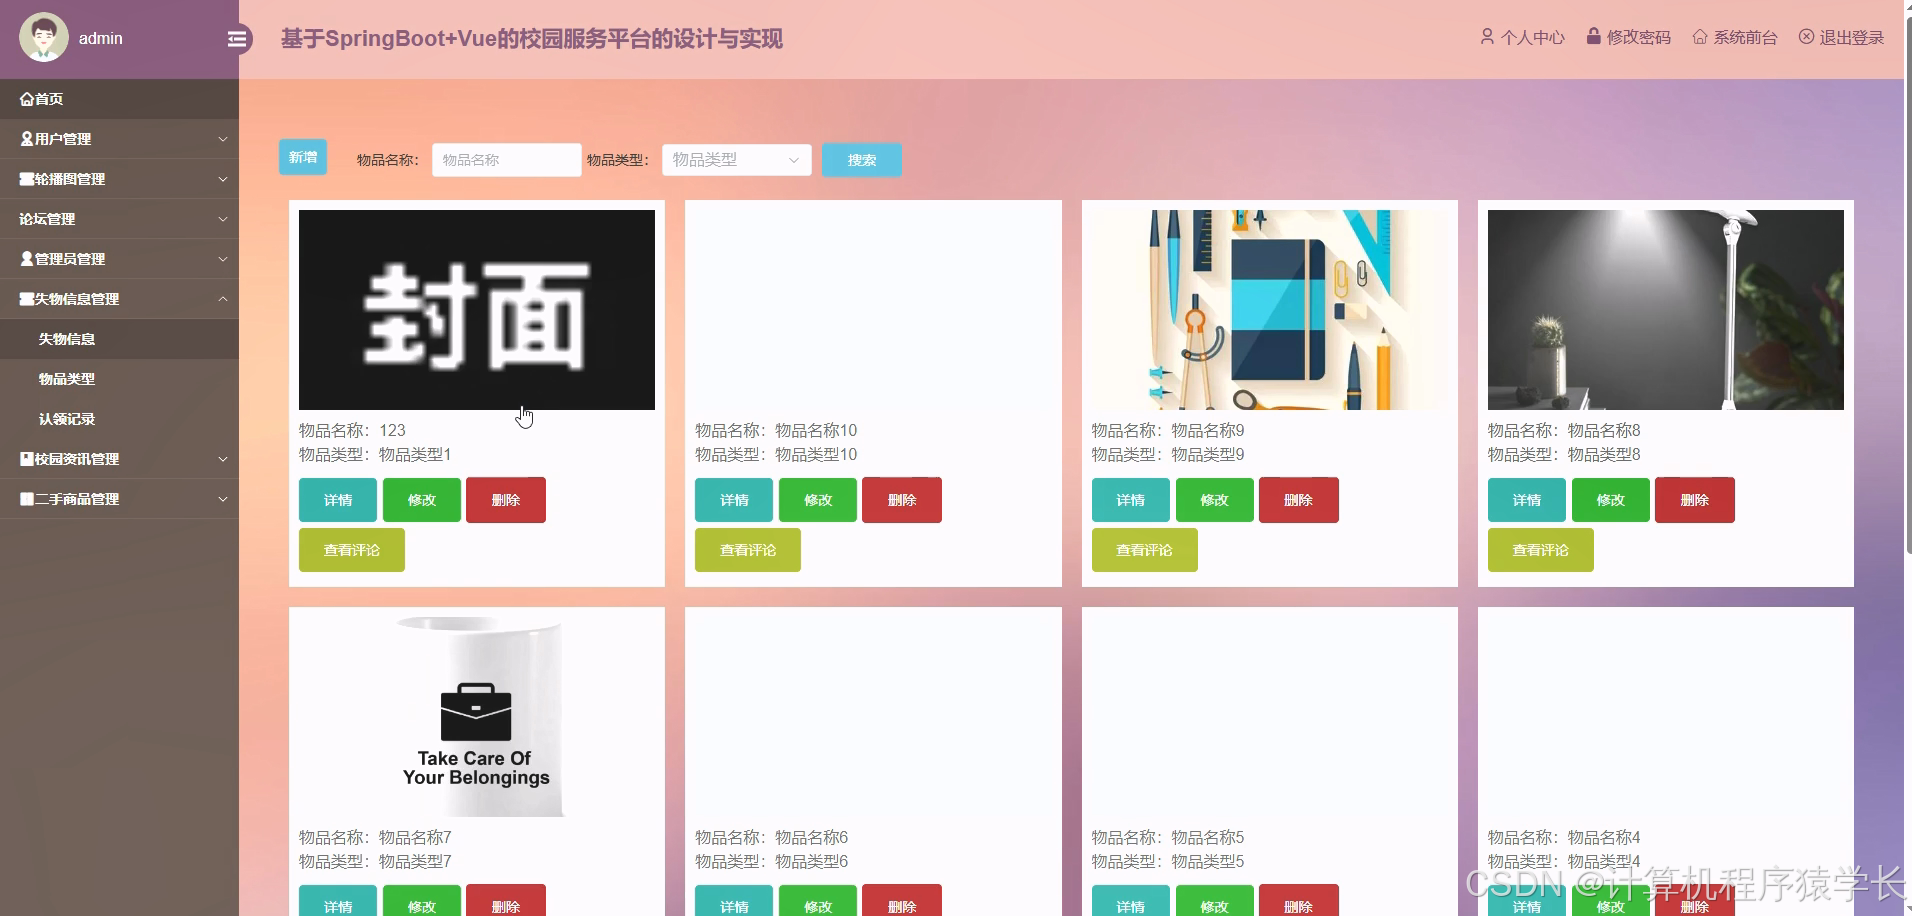This screenshot has height=916, width=1912.
Task: Click the 二手商品管理 sidebar icon
Action: tap(24, 498)
